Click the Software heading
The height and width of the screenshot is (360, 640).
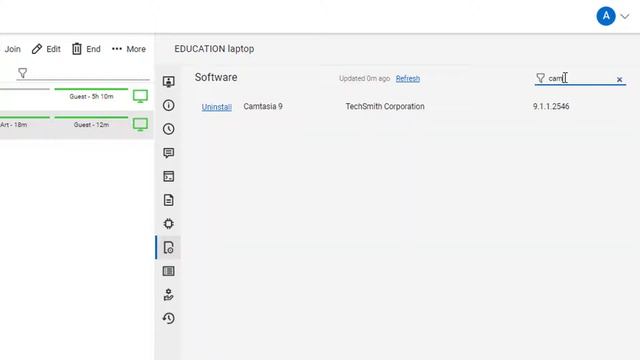pyautogui.click(x=216, y=77)
